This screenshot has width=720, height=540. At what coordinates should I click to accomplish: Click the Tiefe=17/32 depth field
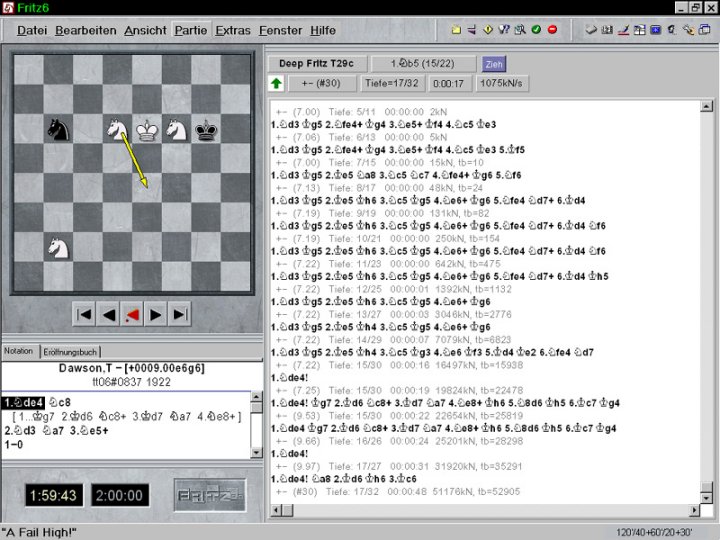[392, 84]
